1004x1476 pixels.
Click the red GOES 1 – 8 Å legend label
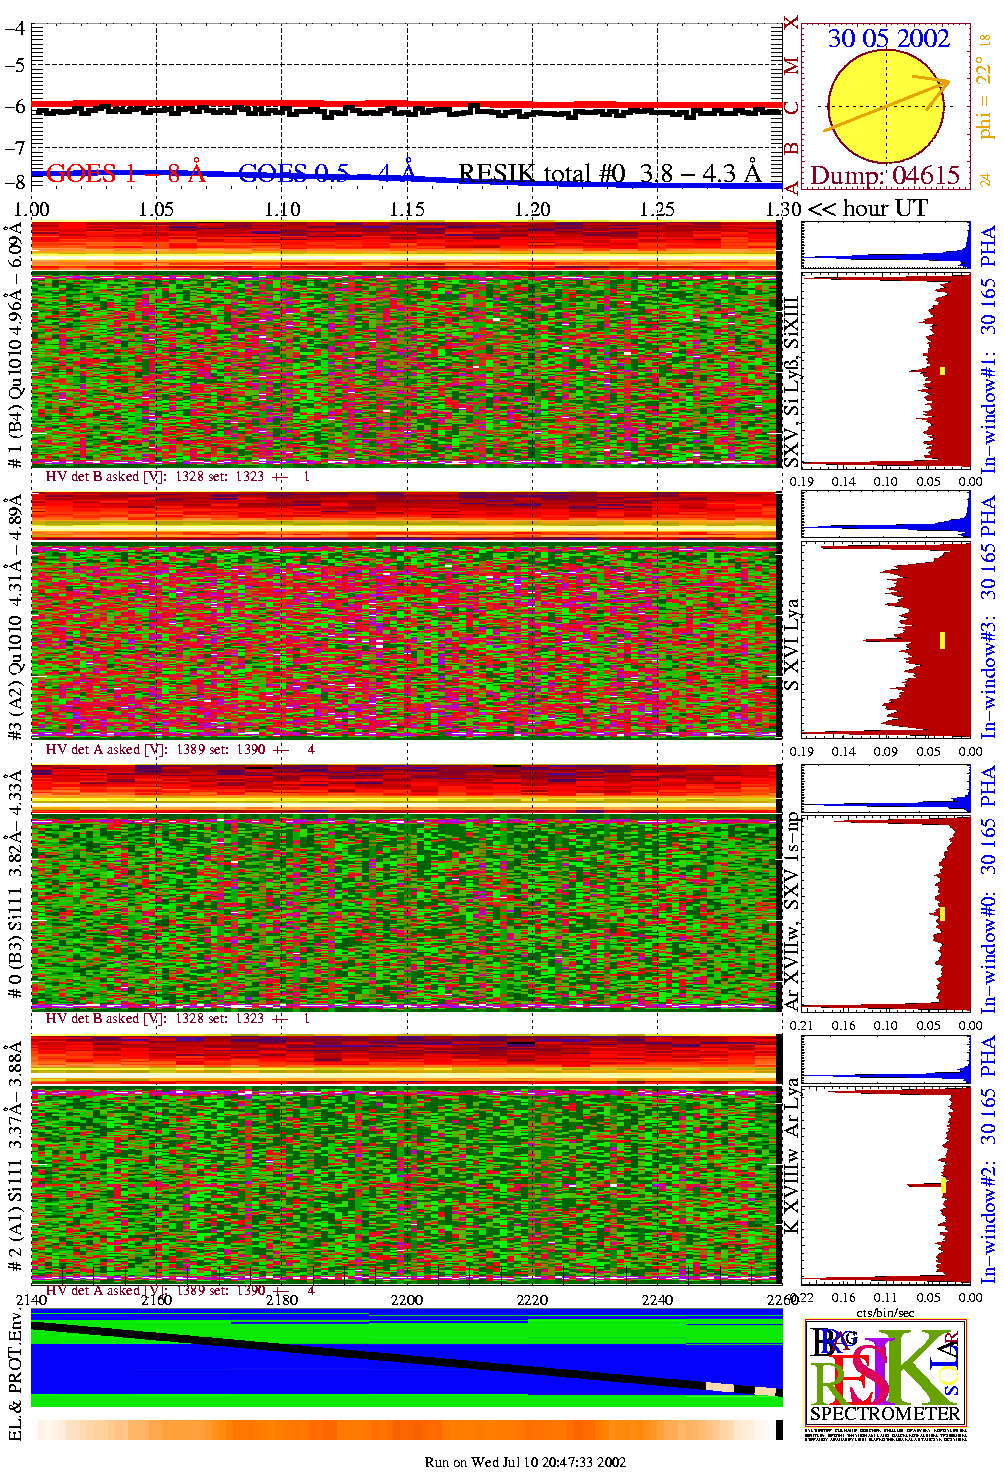pyautogui.click(x=126, y=173)
